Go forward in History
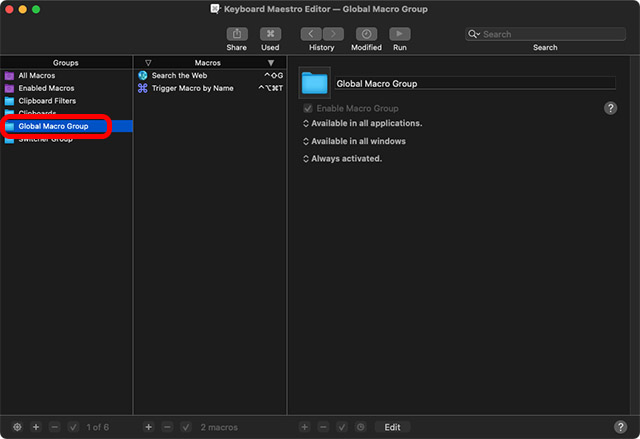The image size is (640, 439). [333, 34]
